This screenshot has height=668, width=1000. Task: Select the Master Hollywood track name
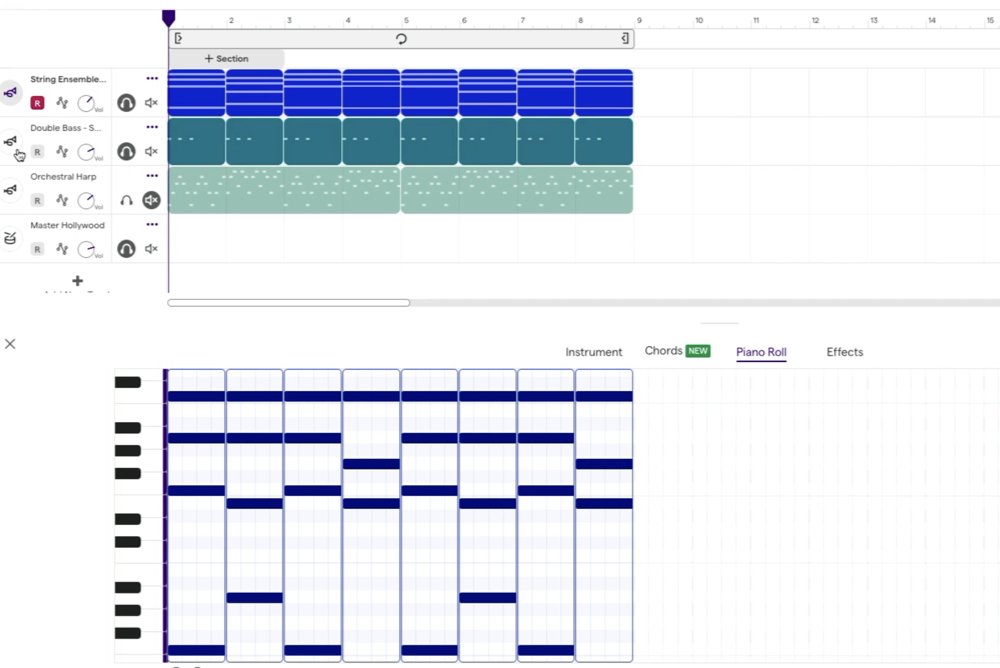[68, 225]
